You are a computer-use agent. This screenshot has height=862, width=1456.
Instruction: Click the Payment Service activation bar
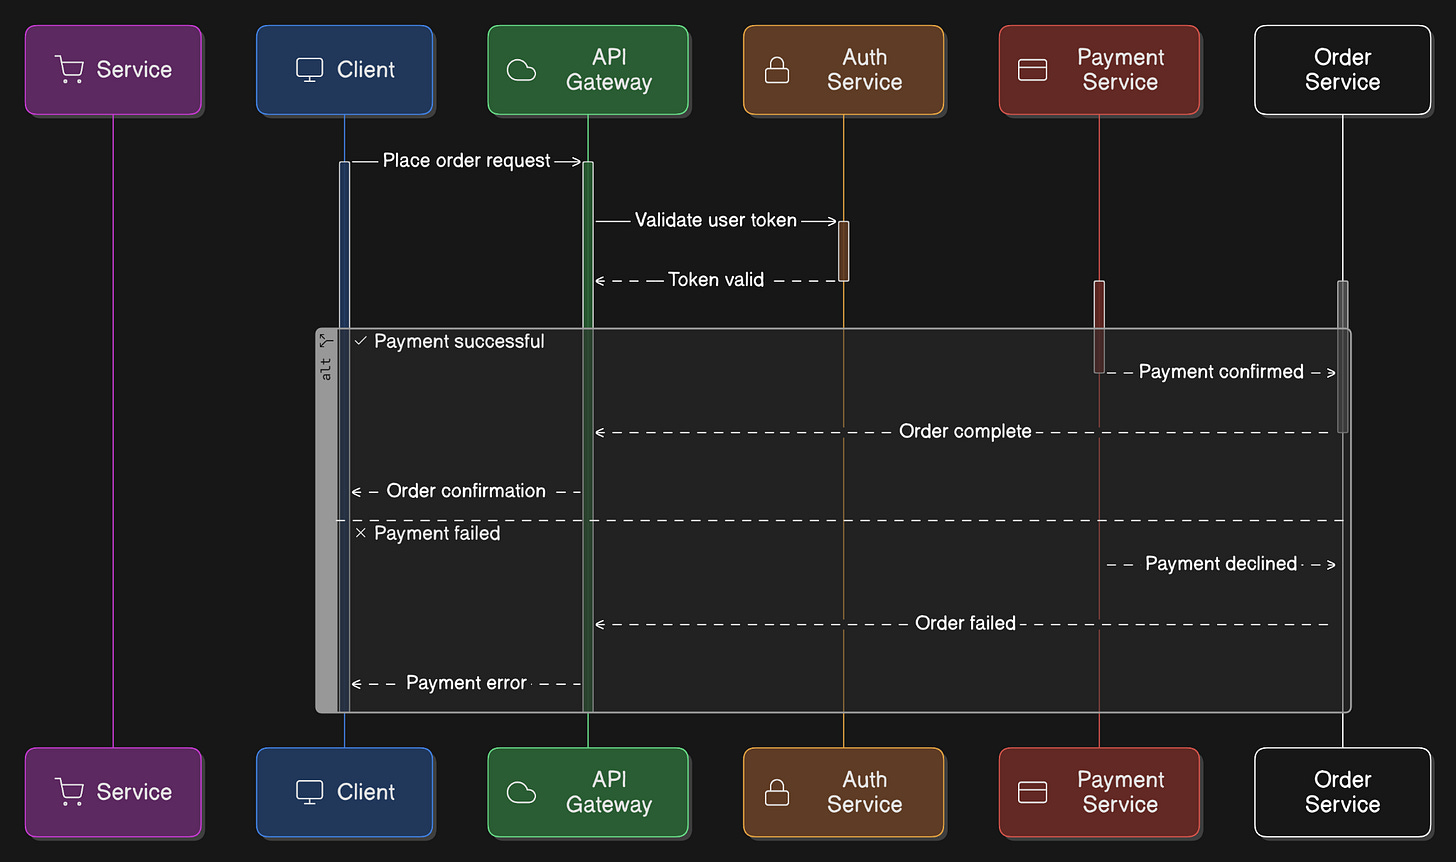pyautogui.click(x=1099, y=327)
